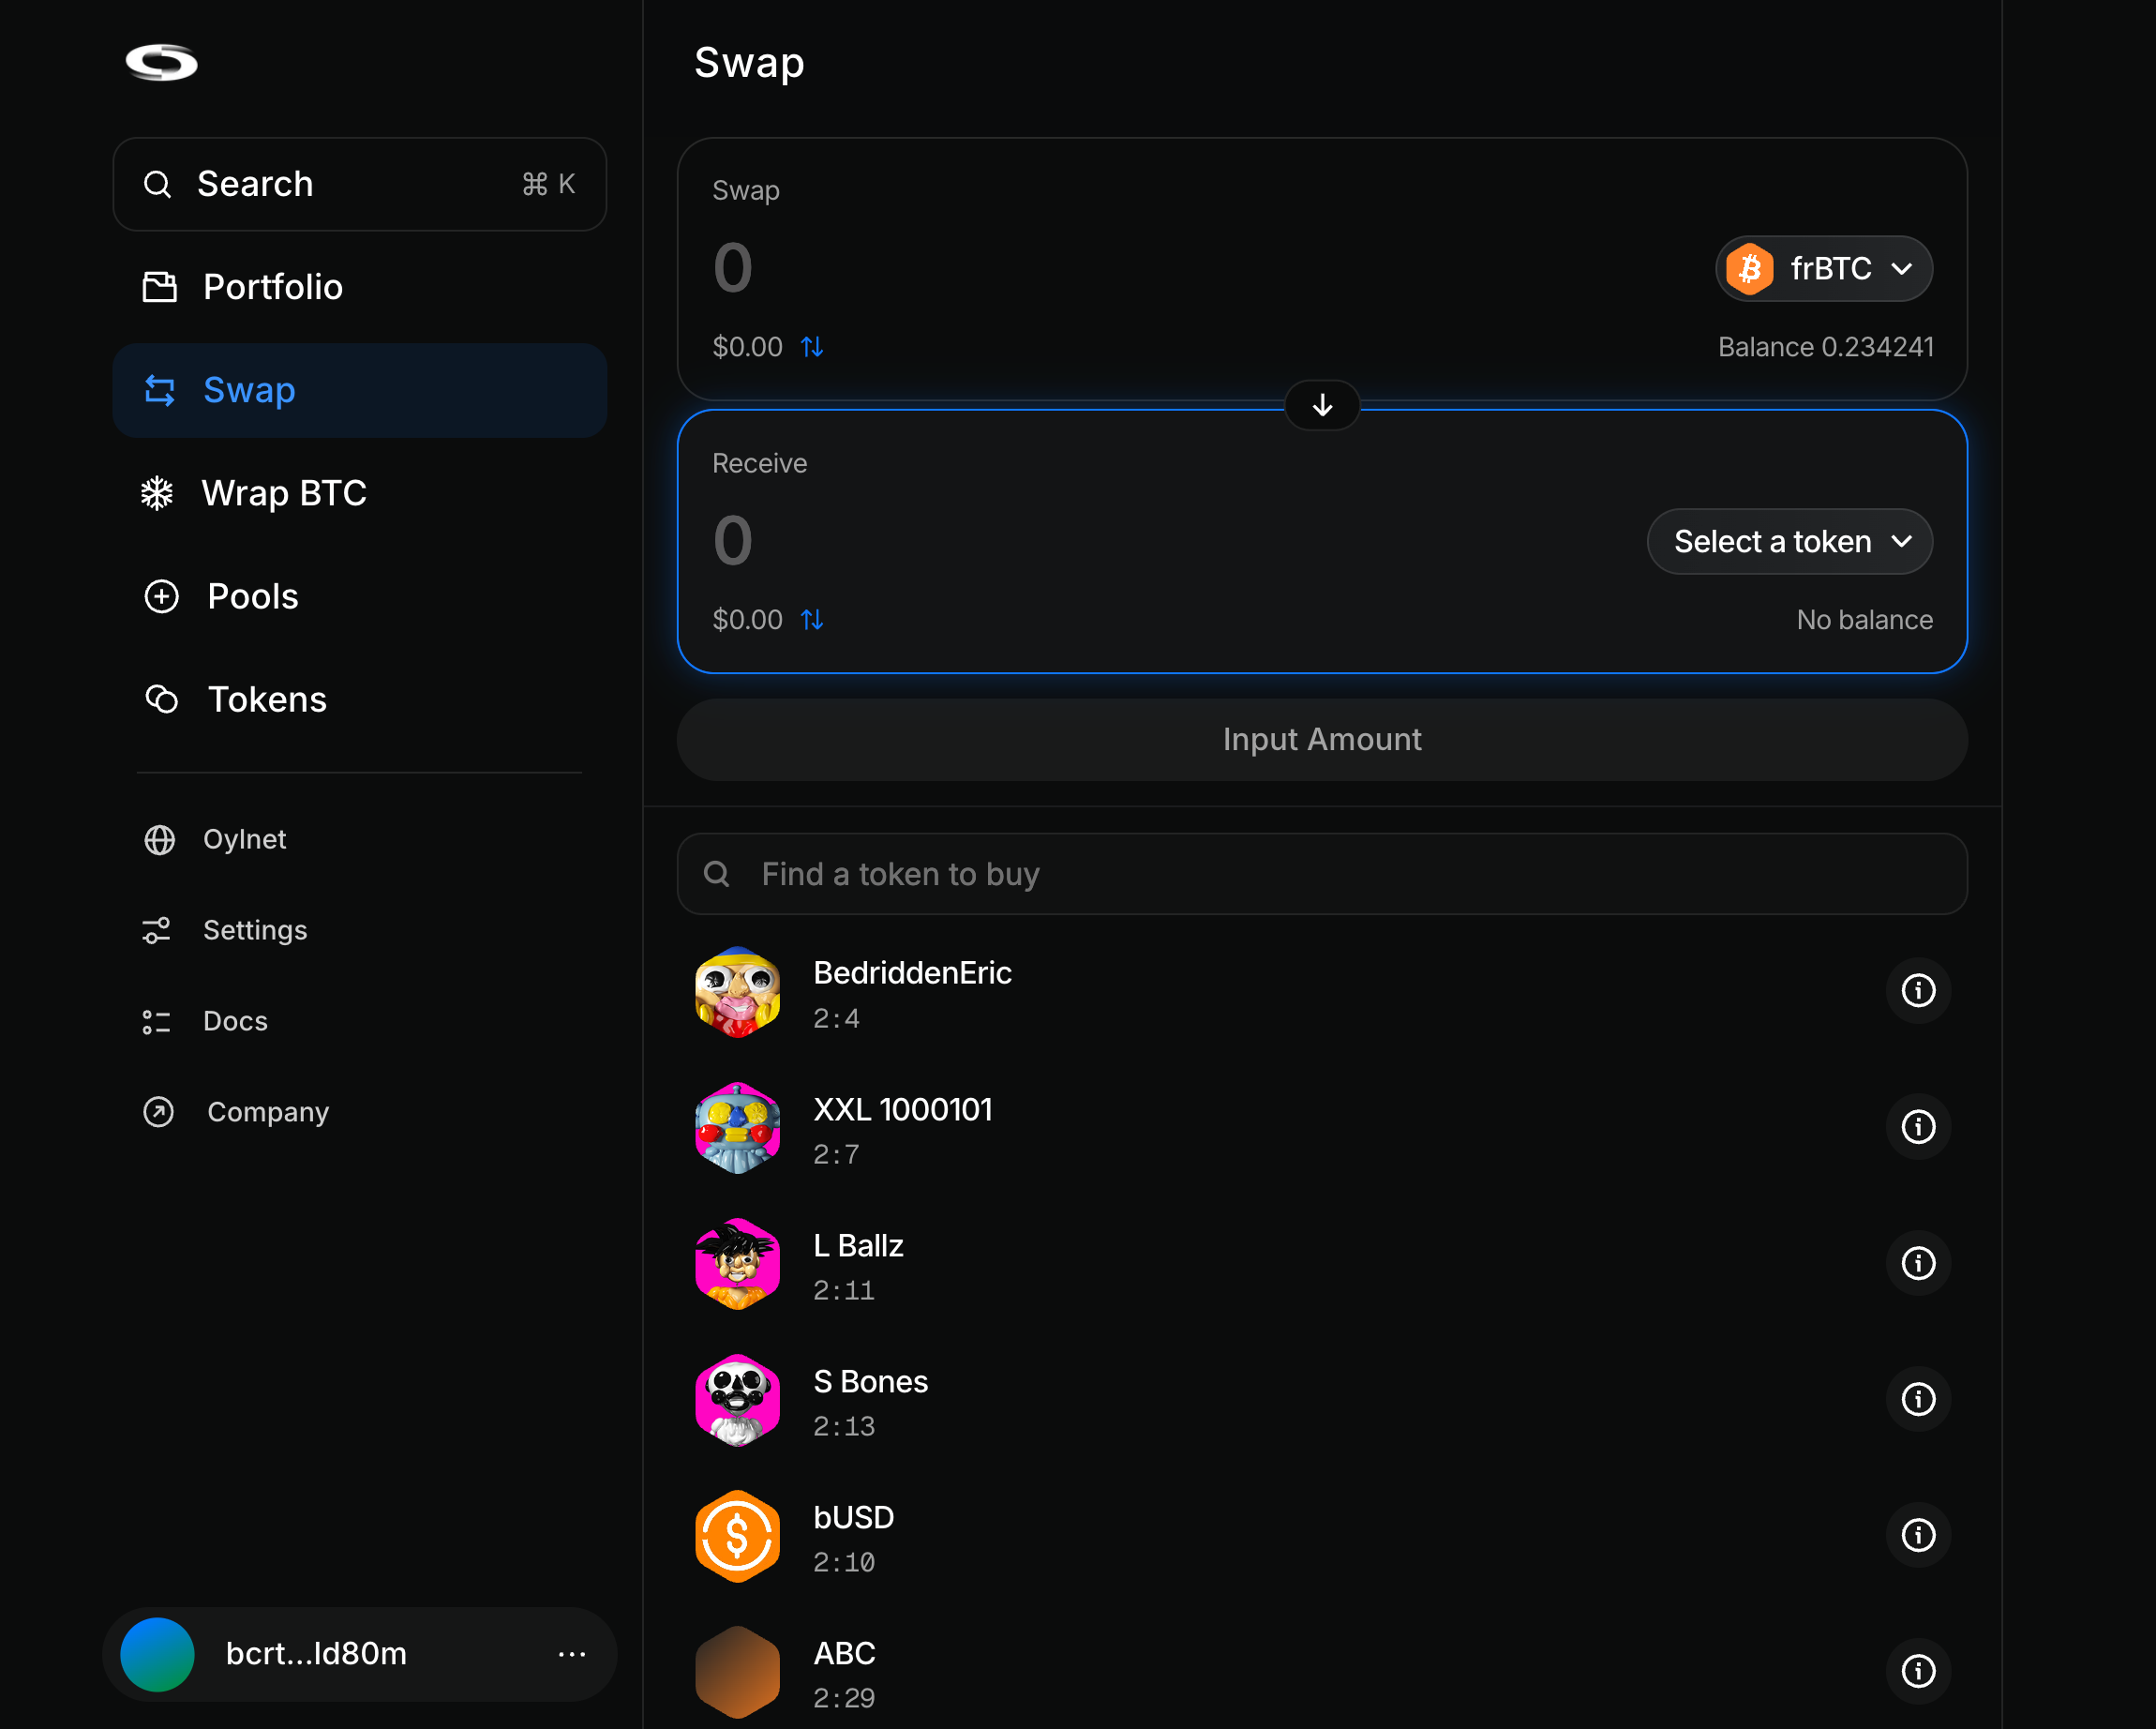Image resolution: width=2156 pixels, height=1729 pixels.
Task: Click the Swap amount field showing 0
Action: pos(733,268)
